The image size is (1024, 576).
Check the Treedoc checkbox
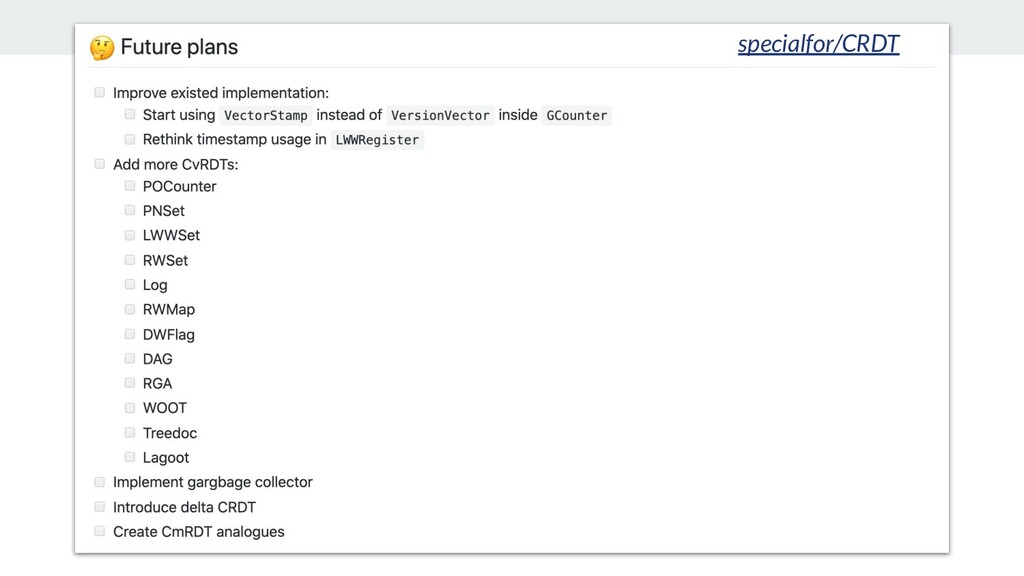tap(130, 432)
